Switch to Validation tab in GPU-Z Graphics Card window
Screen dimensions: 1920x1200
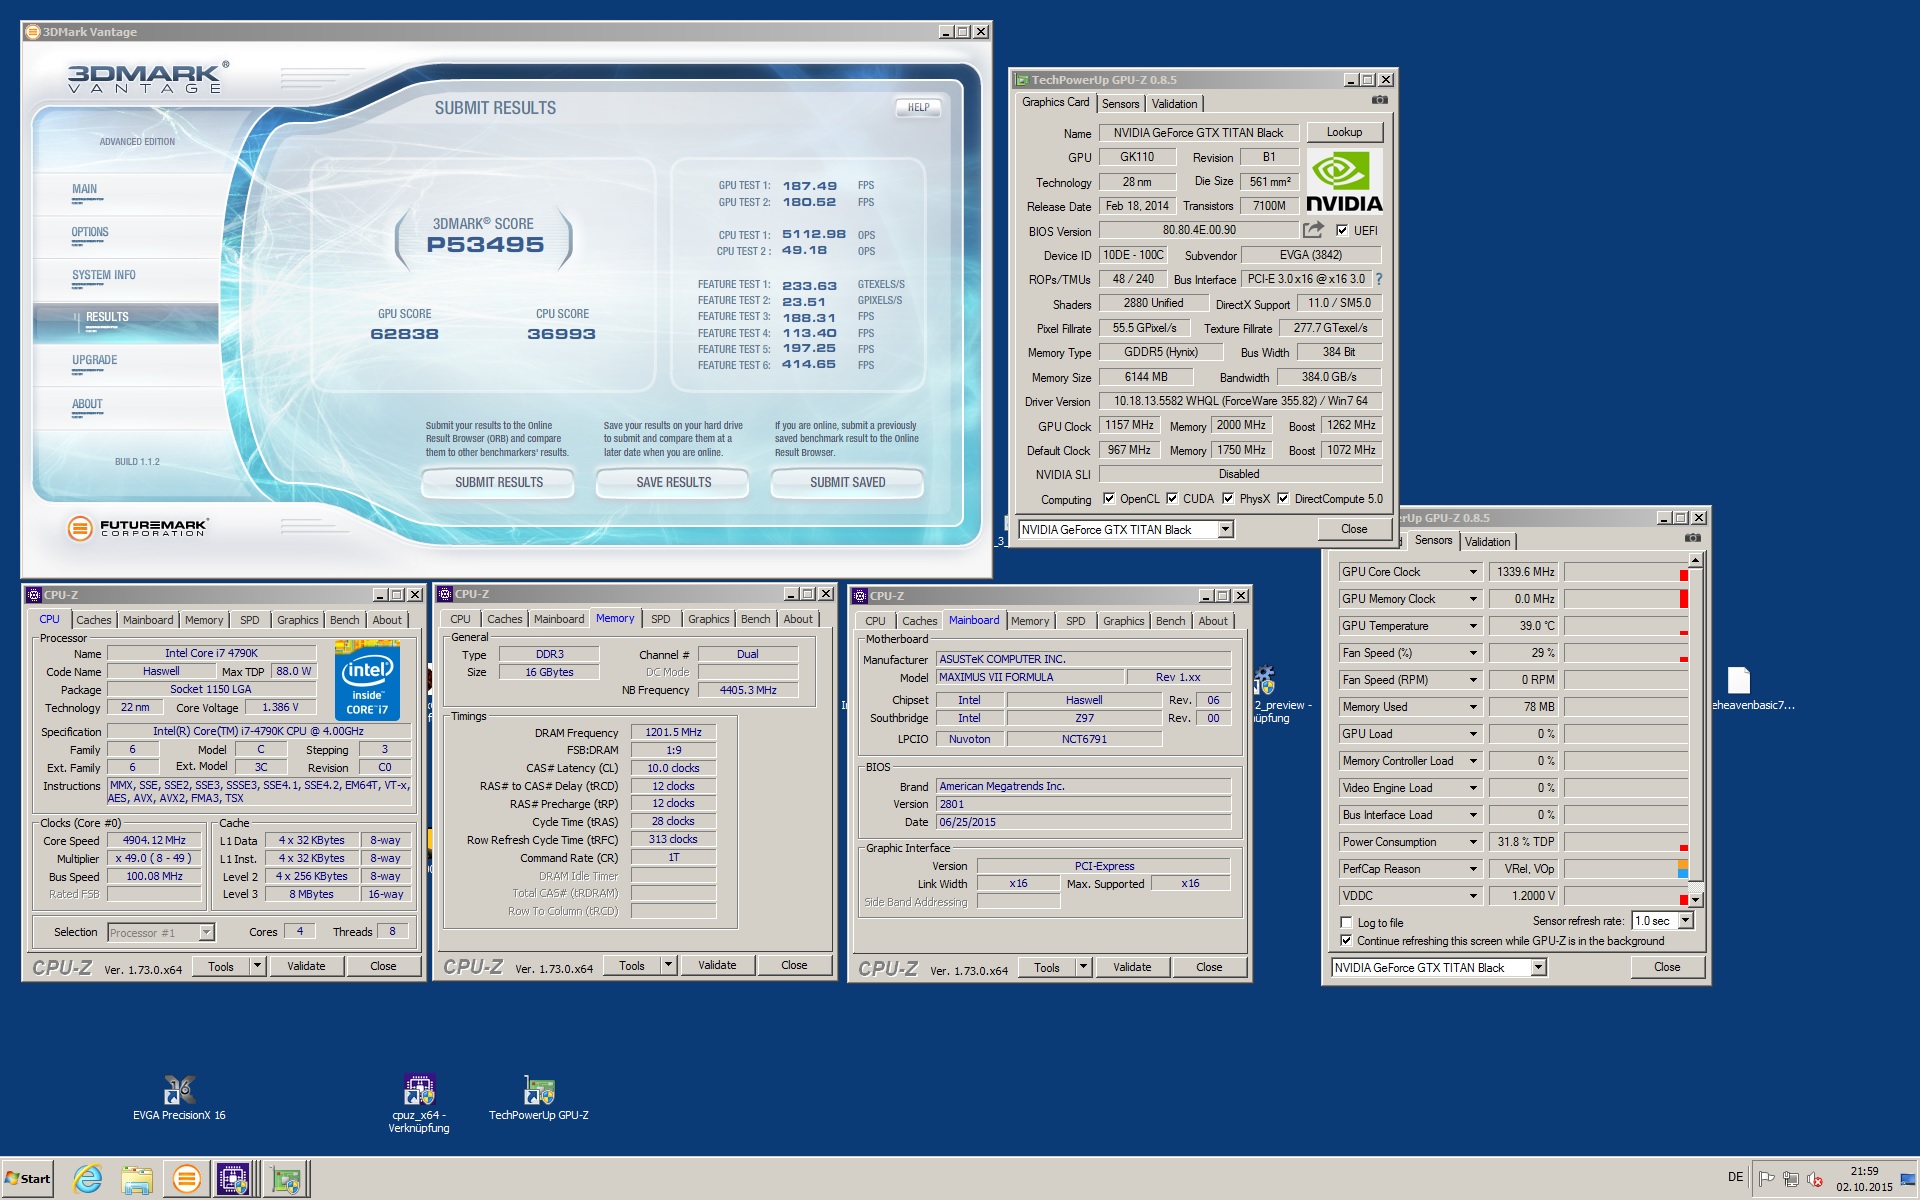tap(1174, 104)
